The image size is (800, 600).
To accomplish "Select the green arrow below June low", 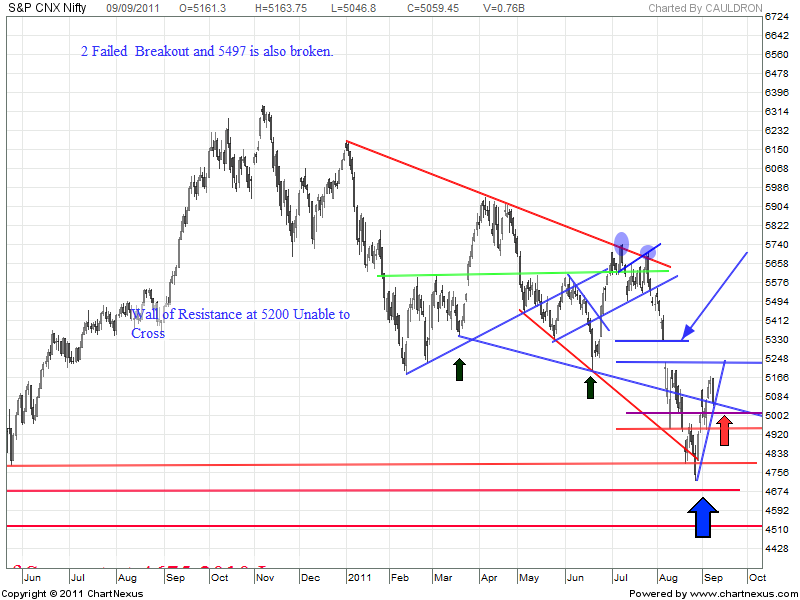I will (592, 387).
